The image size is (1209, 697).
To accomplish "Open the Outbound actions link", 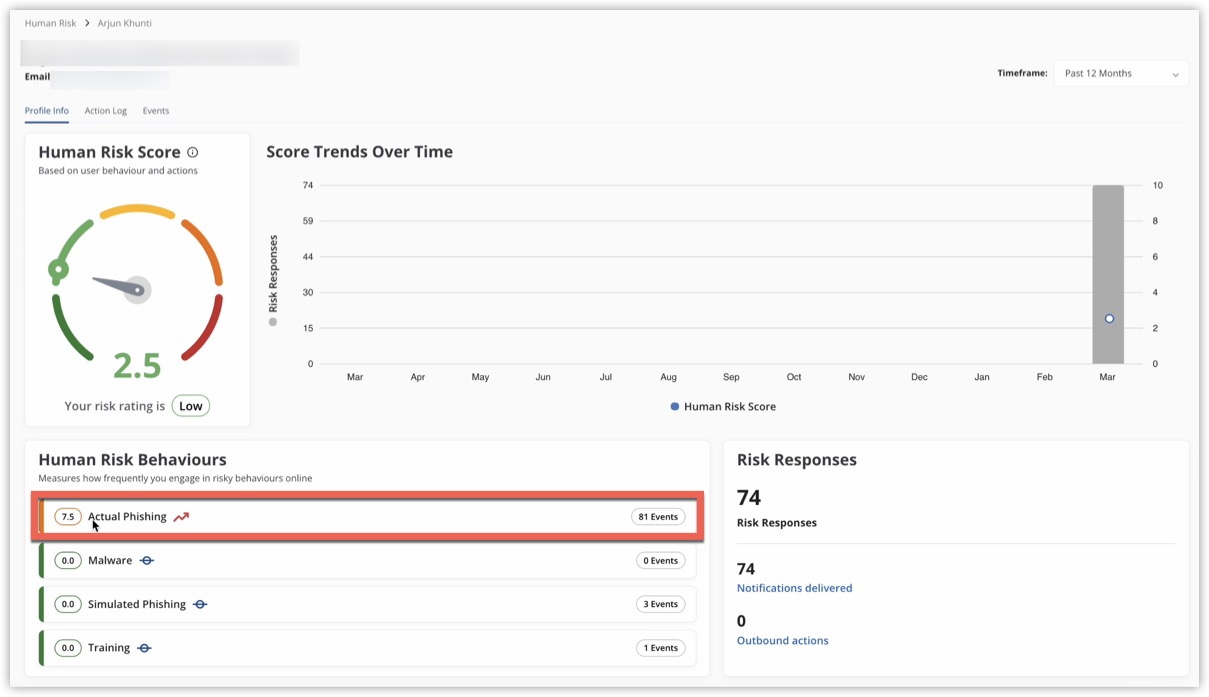I will pyautogui.click(x=782, y=640).
